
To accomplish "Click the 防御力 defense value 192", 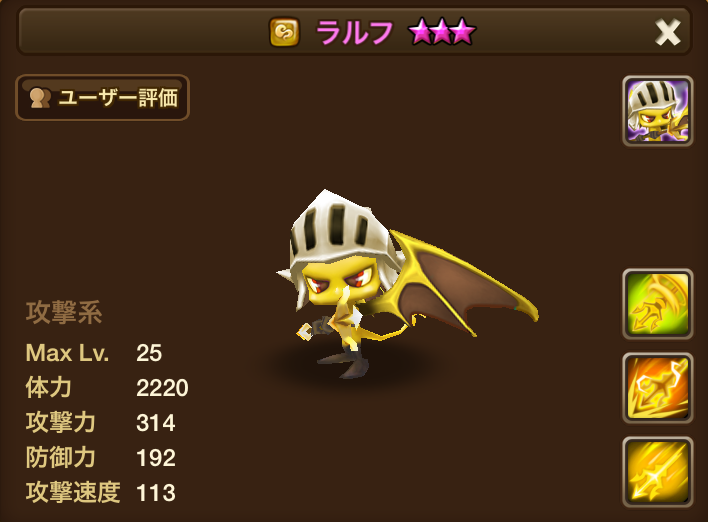I will [155, 458].
